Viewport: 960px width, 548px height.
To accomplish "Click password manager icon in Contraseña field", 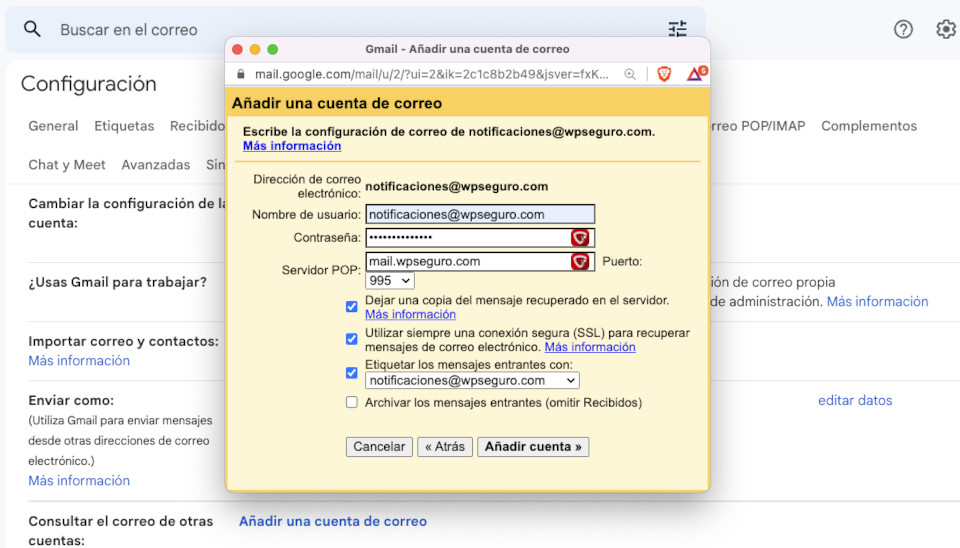I will (x=580, y=238).
